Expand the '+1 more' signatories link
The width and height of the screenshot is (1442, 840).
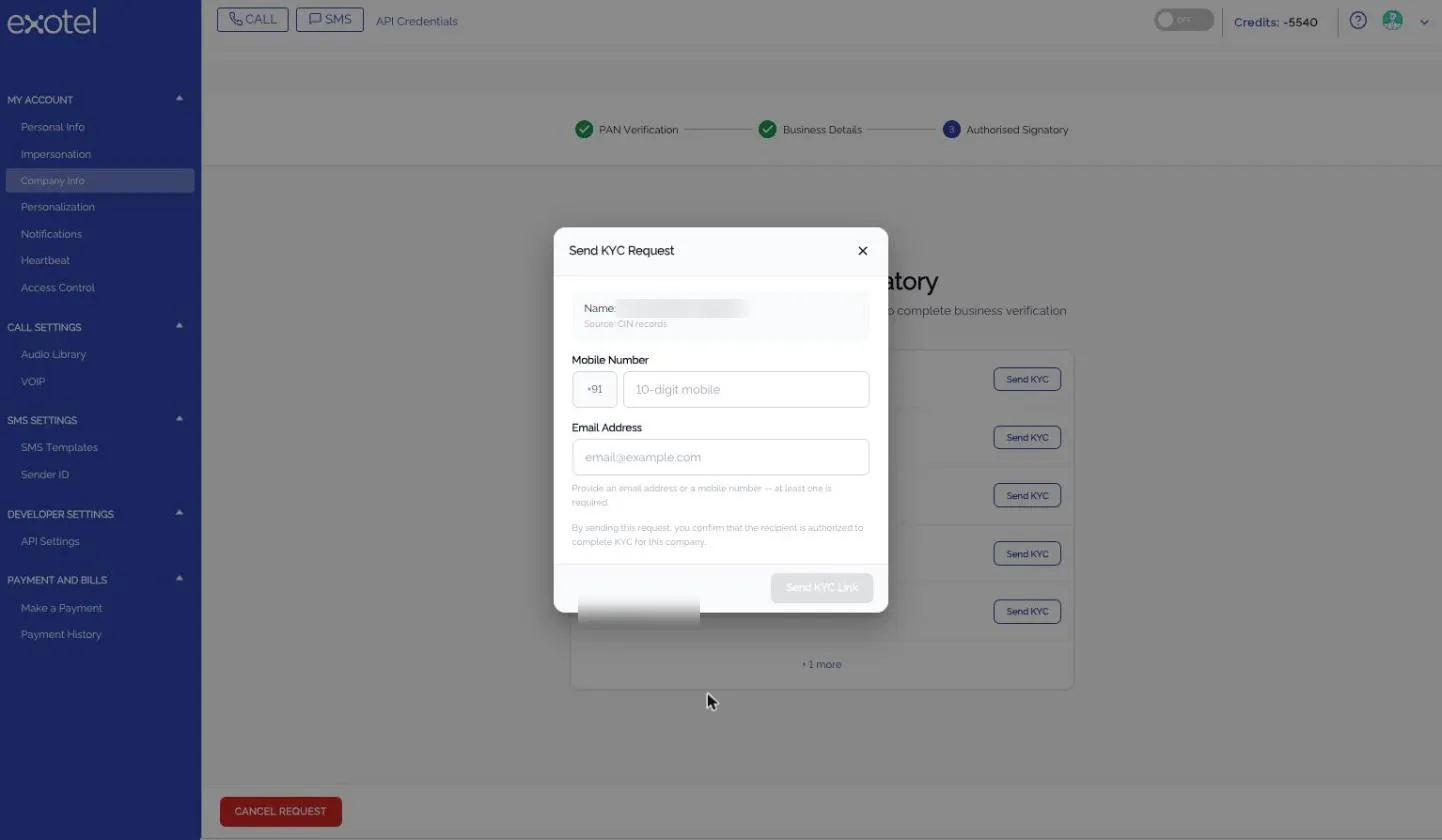pyautogui.click(x=821, y=664)
